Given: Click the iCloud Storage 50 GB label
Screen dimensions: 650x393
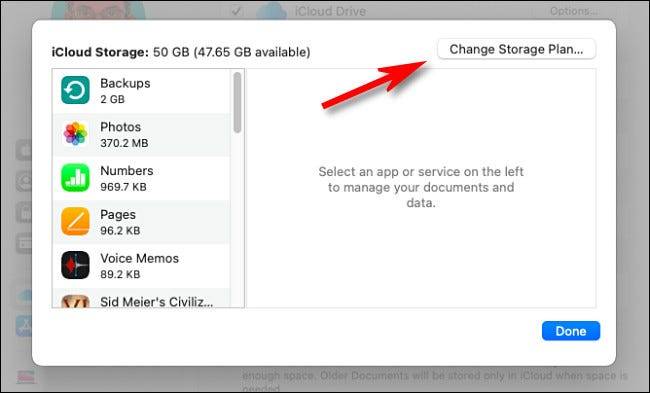Looking at the screenshot, I should click(x=181, y=52).
